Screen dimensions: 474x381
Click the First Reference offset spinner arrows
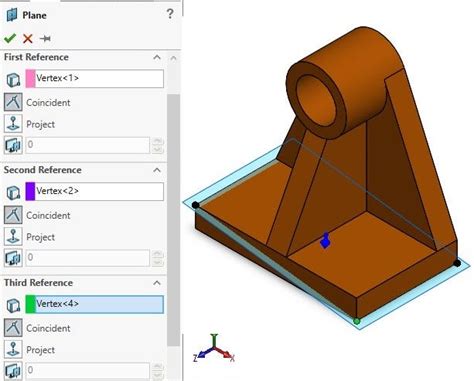coord(157,145)
